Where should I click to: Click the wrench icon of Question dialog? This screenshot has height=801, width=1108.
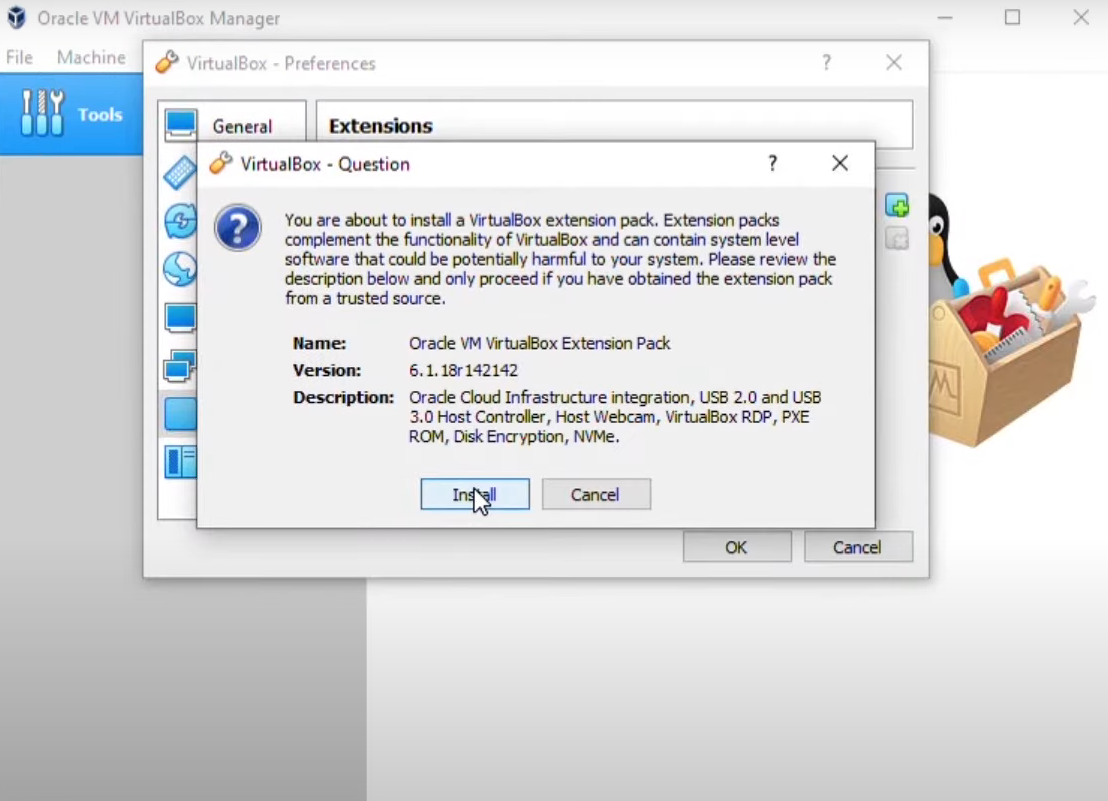(220, 163)
